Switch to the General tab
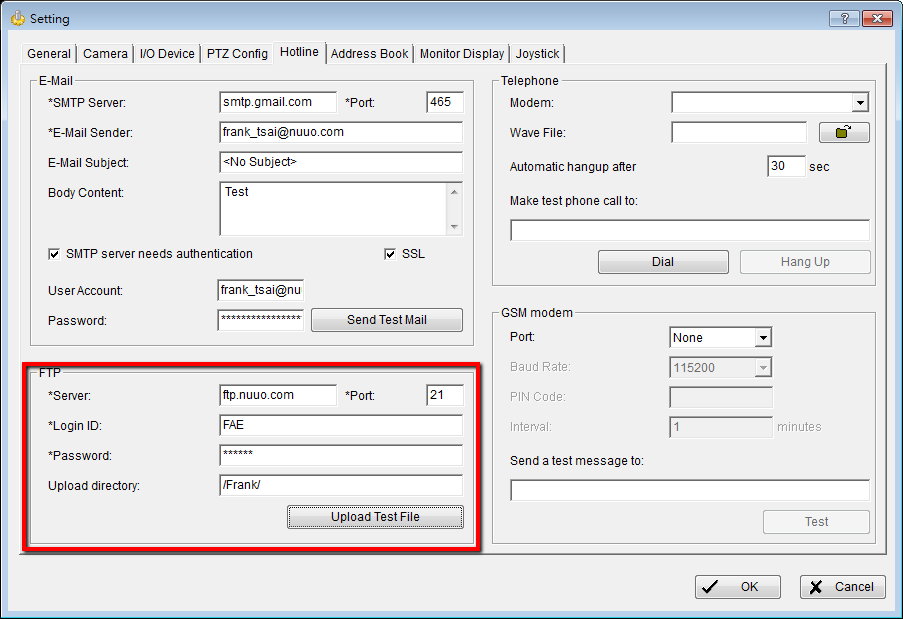Screen dimensions: 903x619 [49, 54]
